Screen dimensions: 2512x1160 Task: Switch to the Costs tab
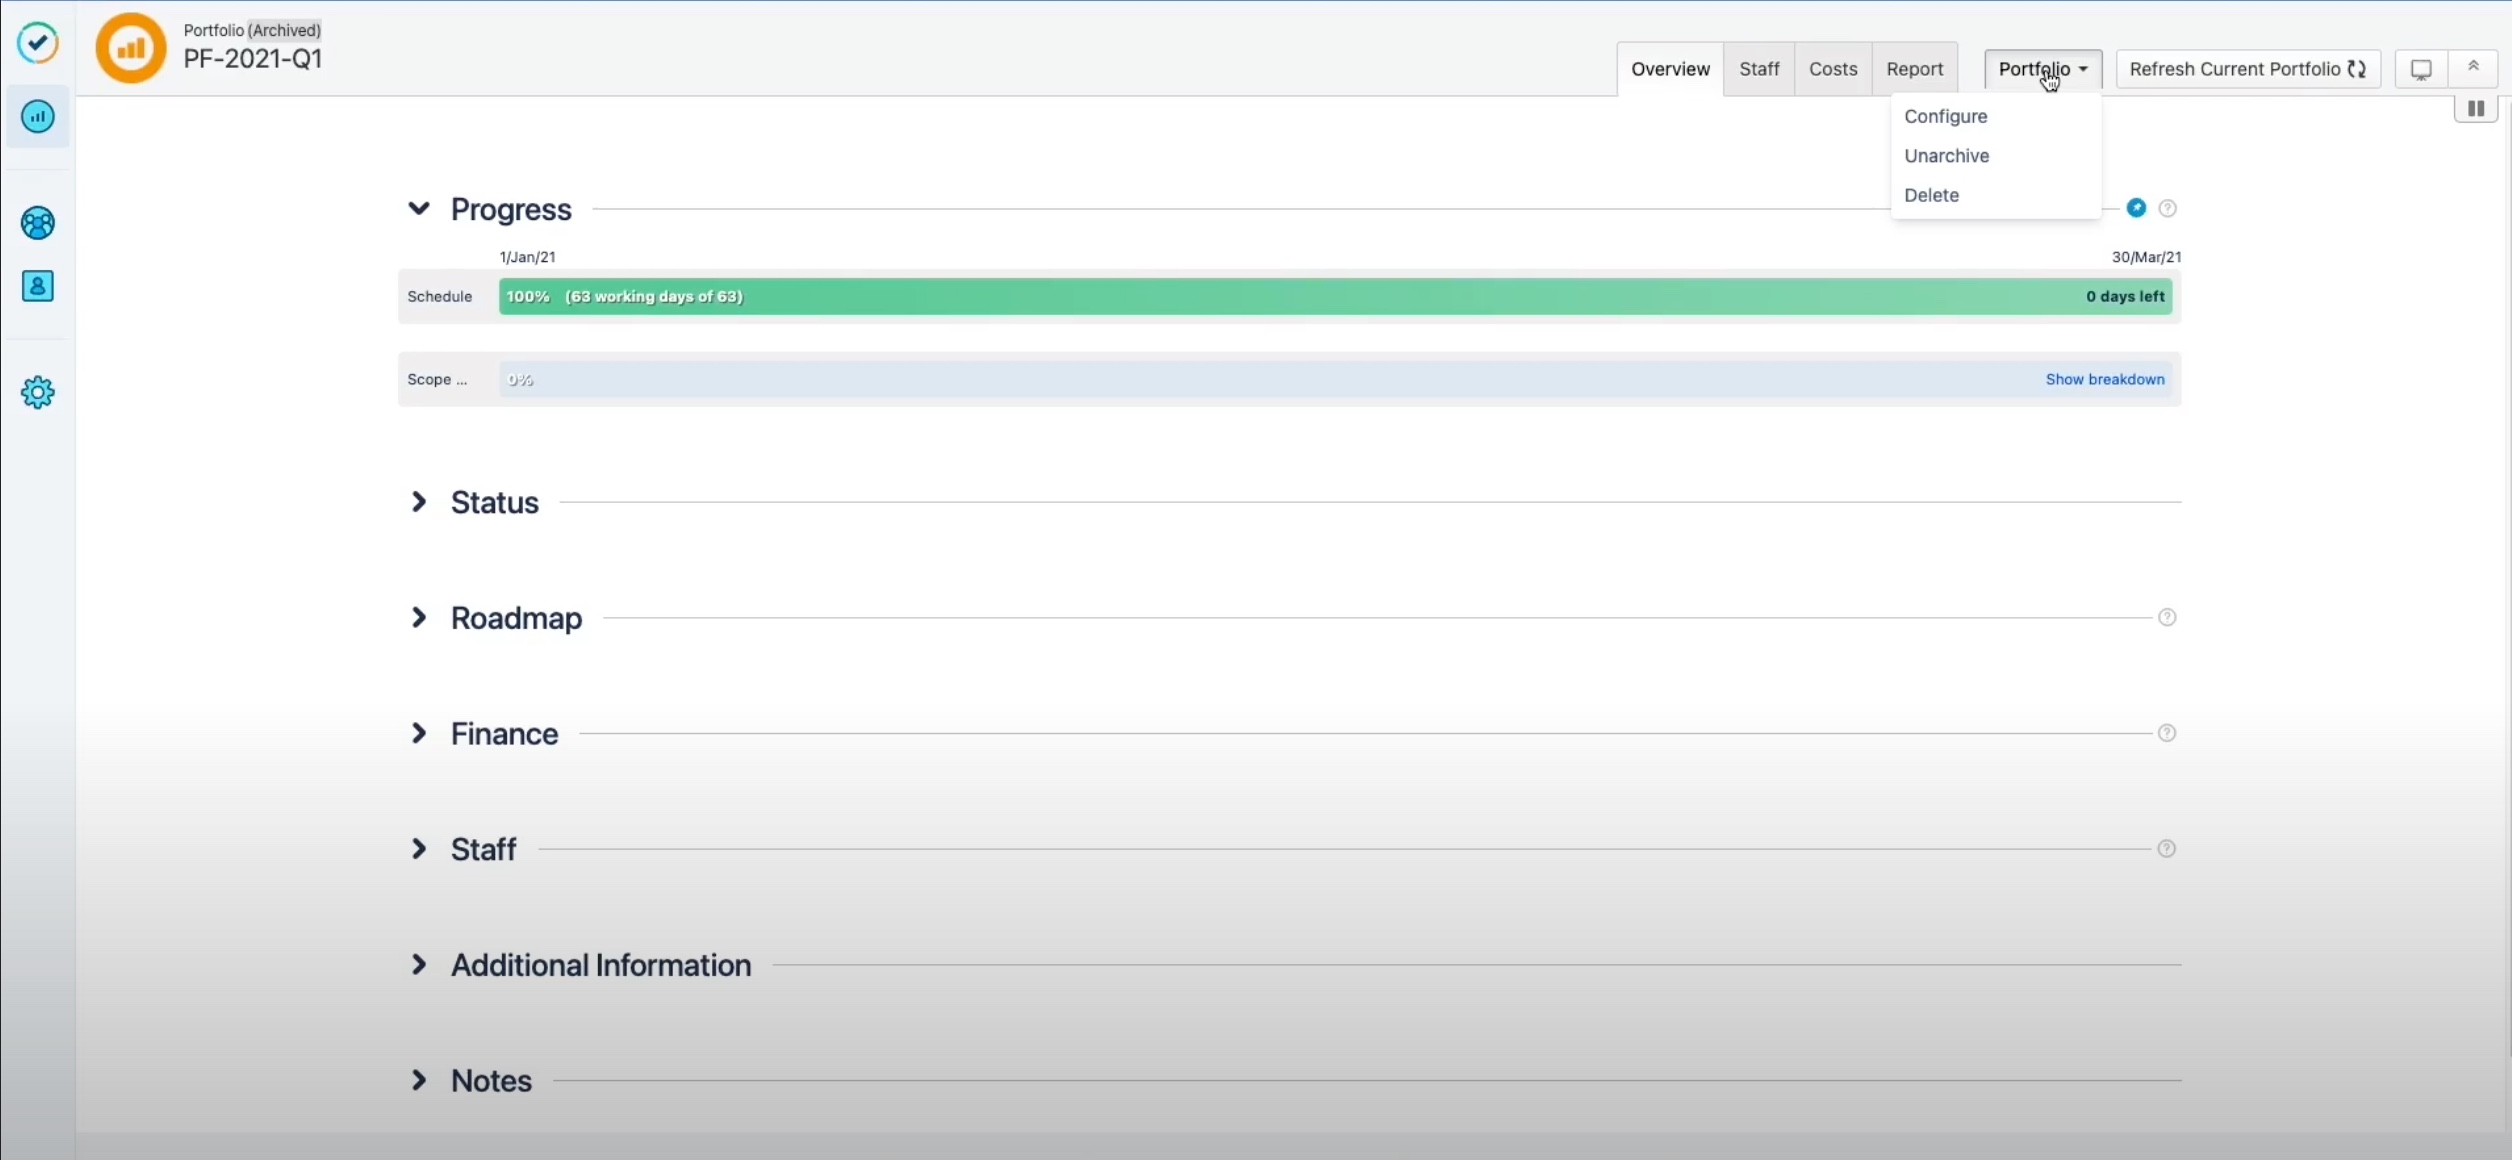(1833, 69)
